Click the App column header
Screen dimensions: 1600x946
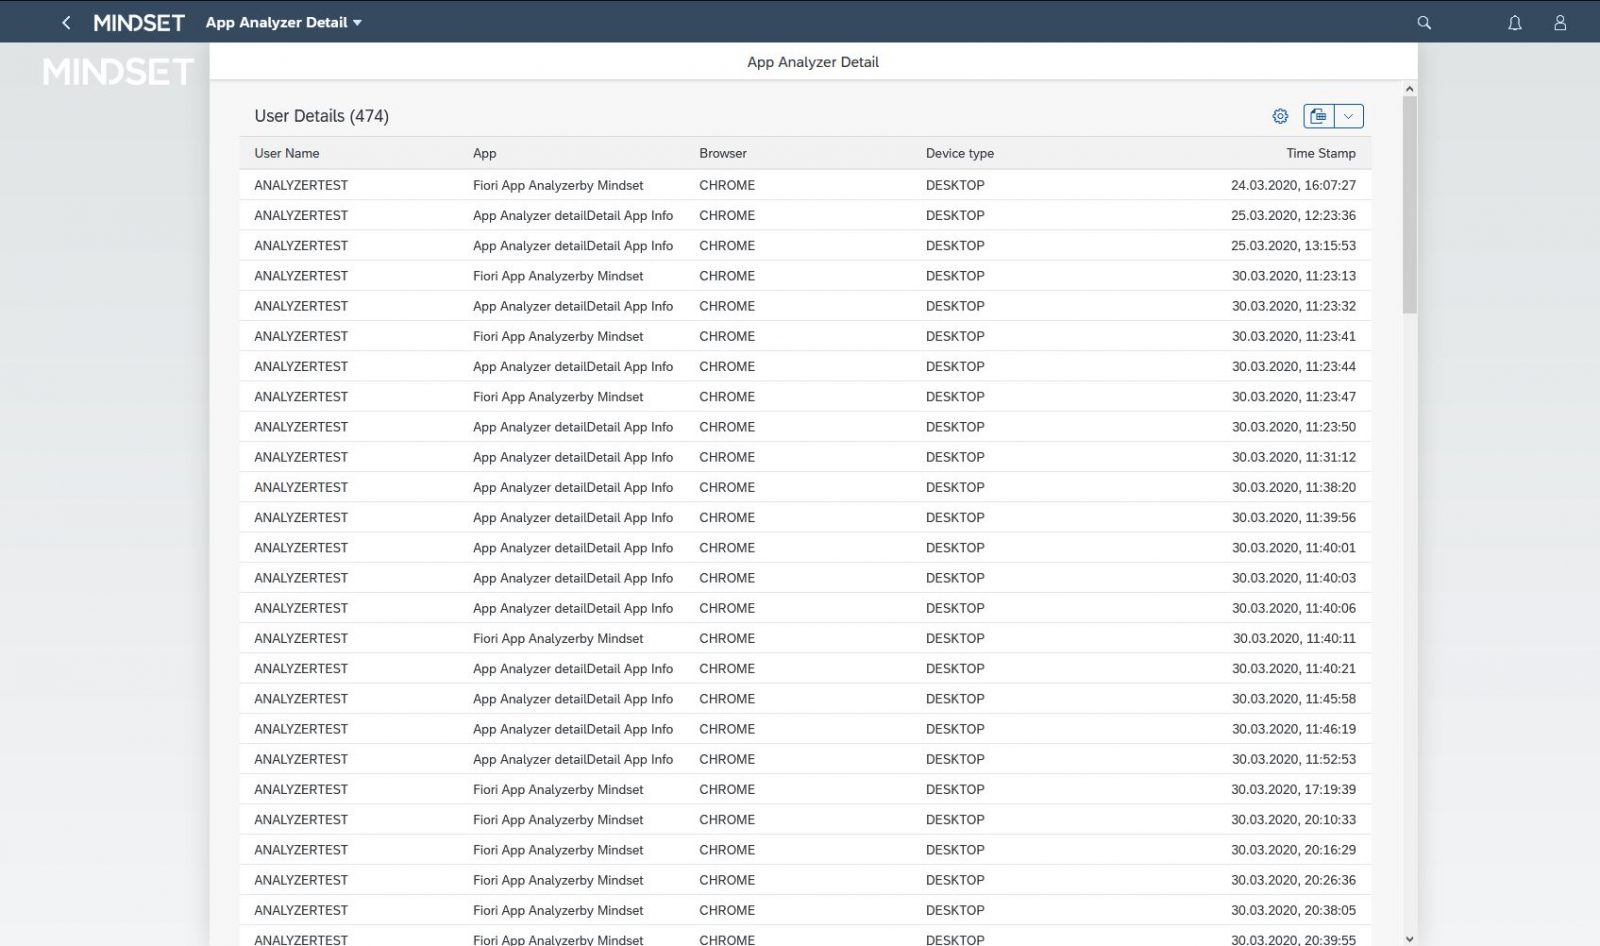(x=485, y=153)
